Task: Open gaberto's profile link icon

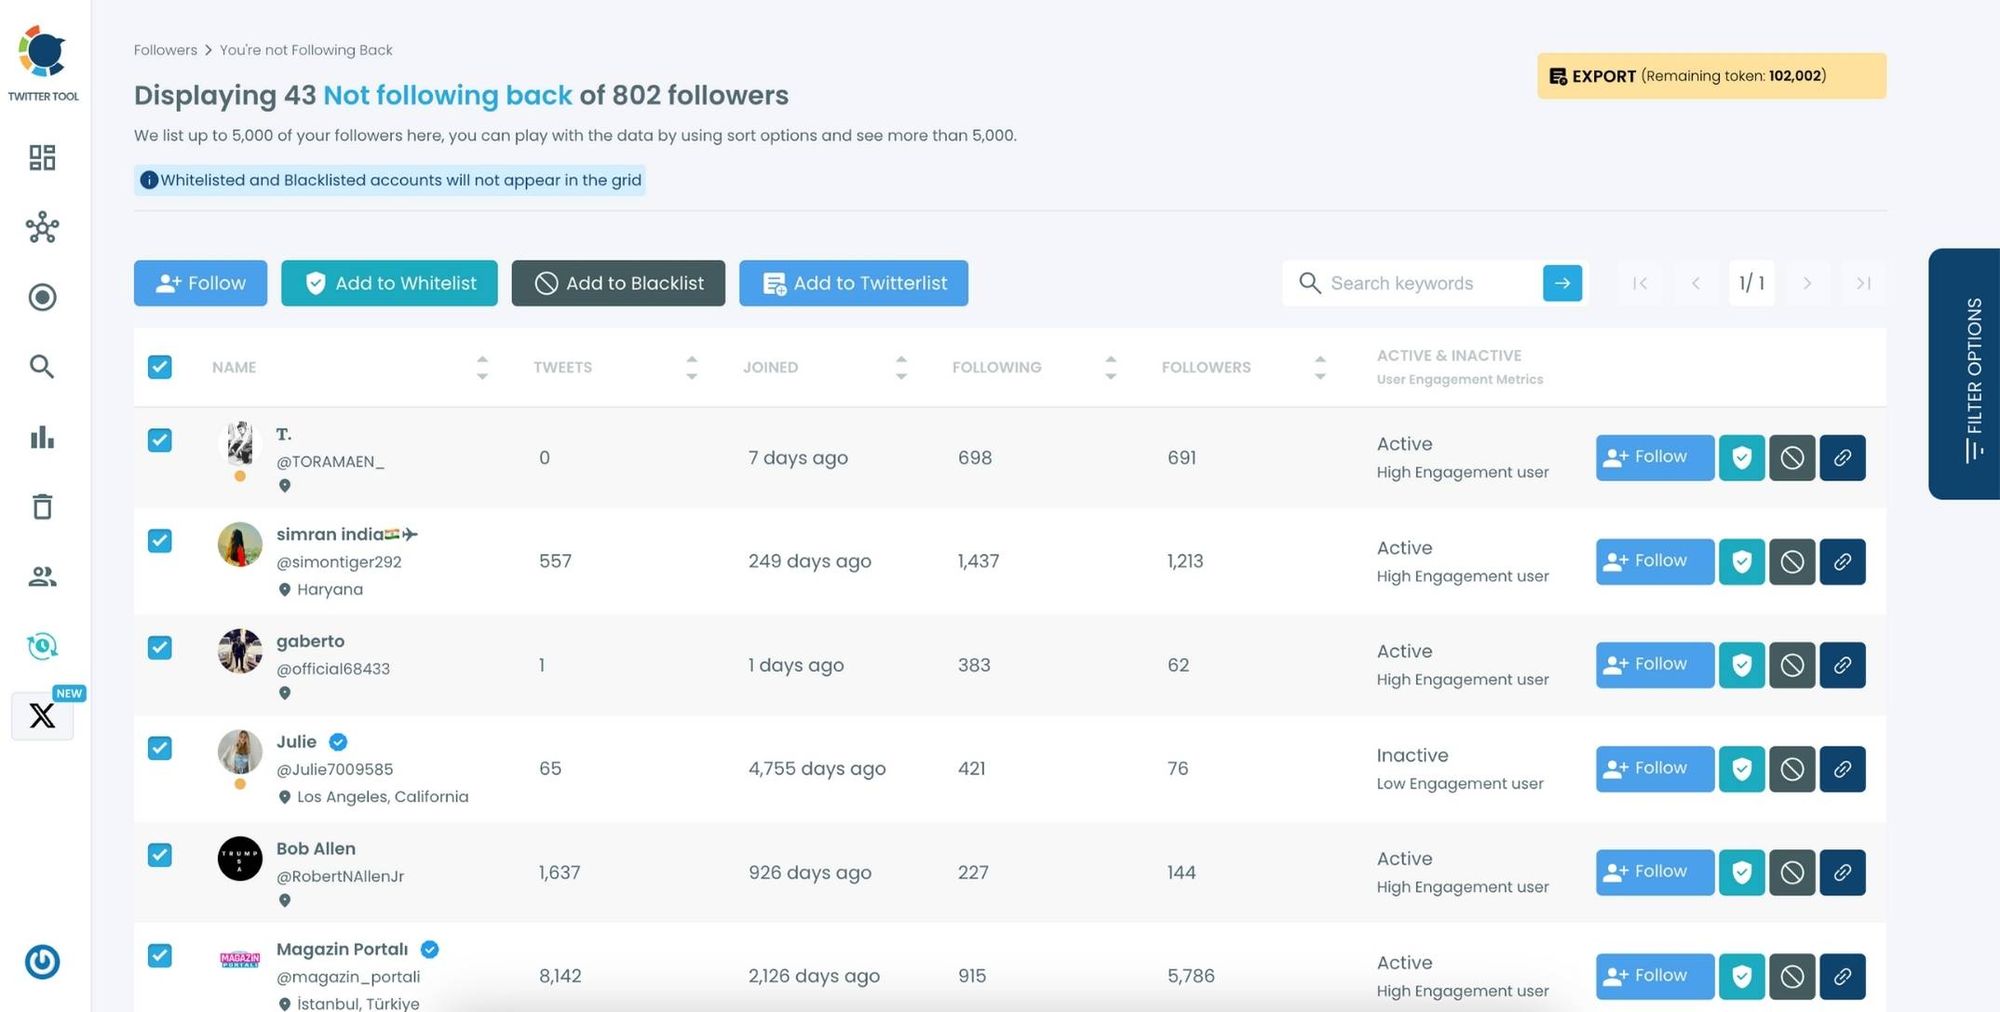Action: (1843, 664)
